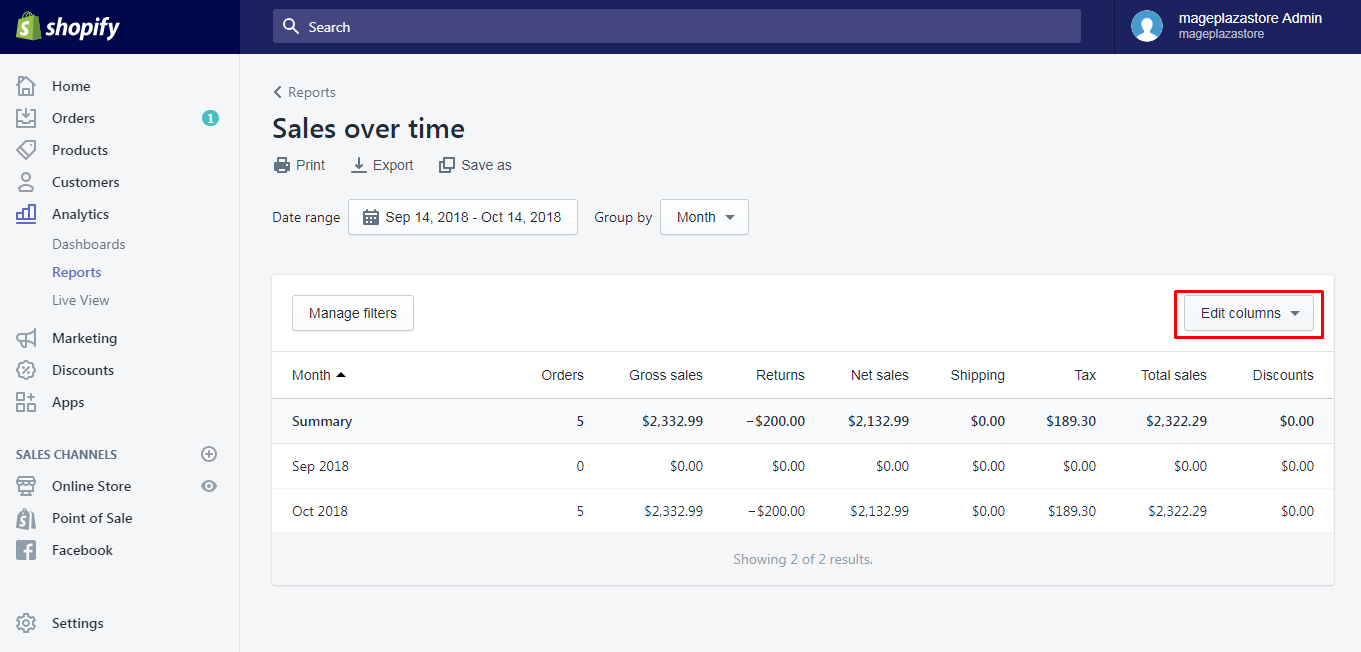Click the Shipping column header
The width and height of the screenshot is (1361, 652).
tap(978, 375)
